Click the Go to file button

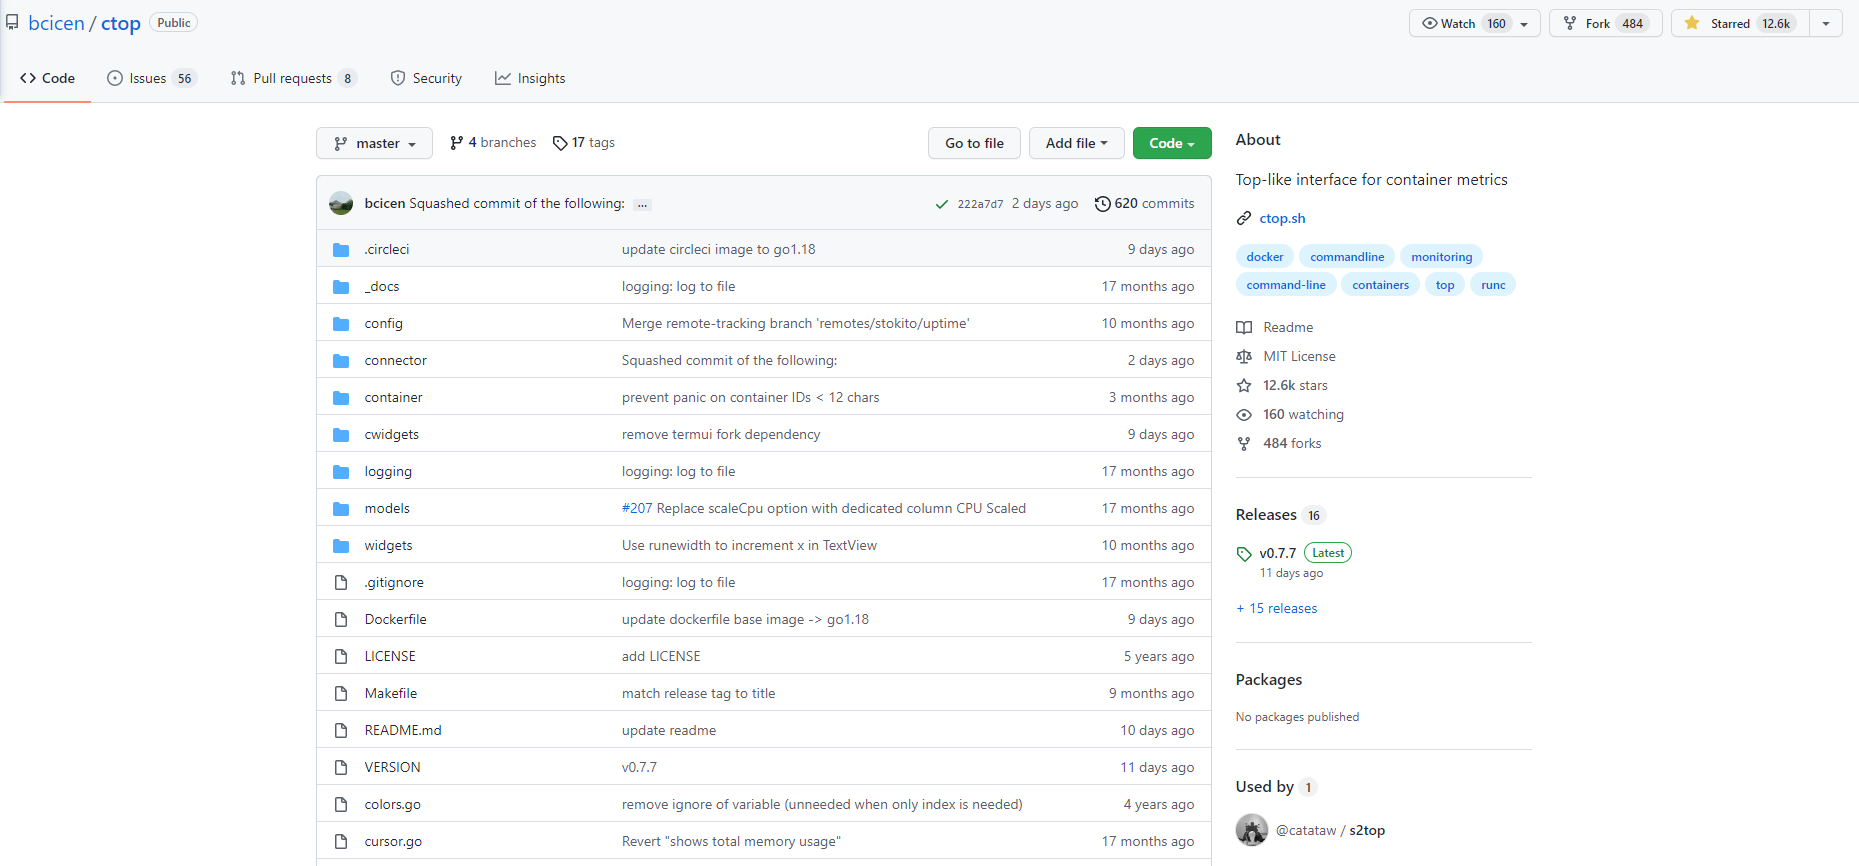[x=974, y=143]
